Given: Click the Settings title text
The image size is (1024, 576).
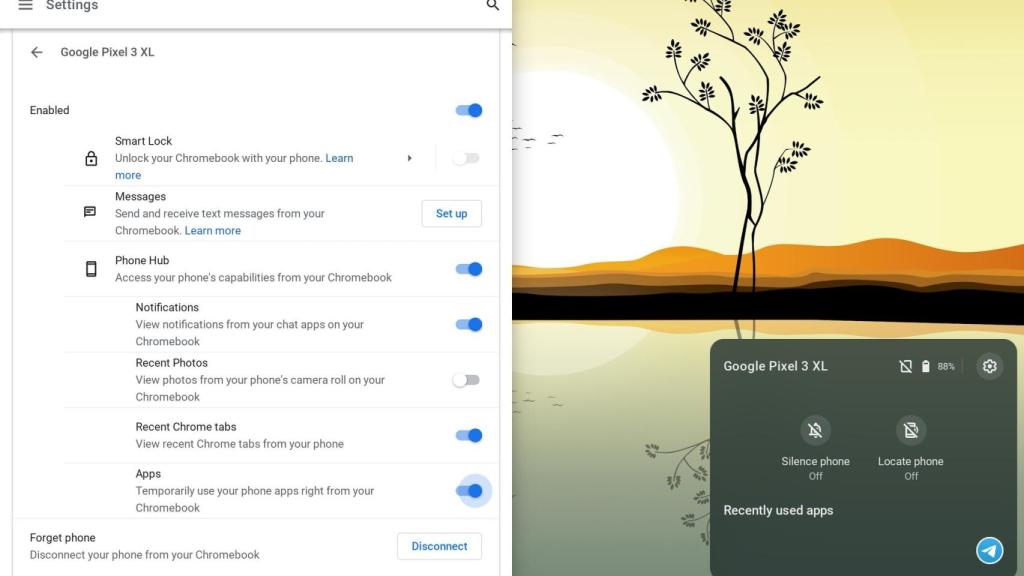Looking at the screenshot, I should point(72,5).
